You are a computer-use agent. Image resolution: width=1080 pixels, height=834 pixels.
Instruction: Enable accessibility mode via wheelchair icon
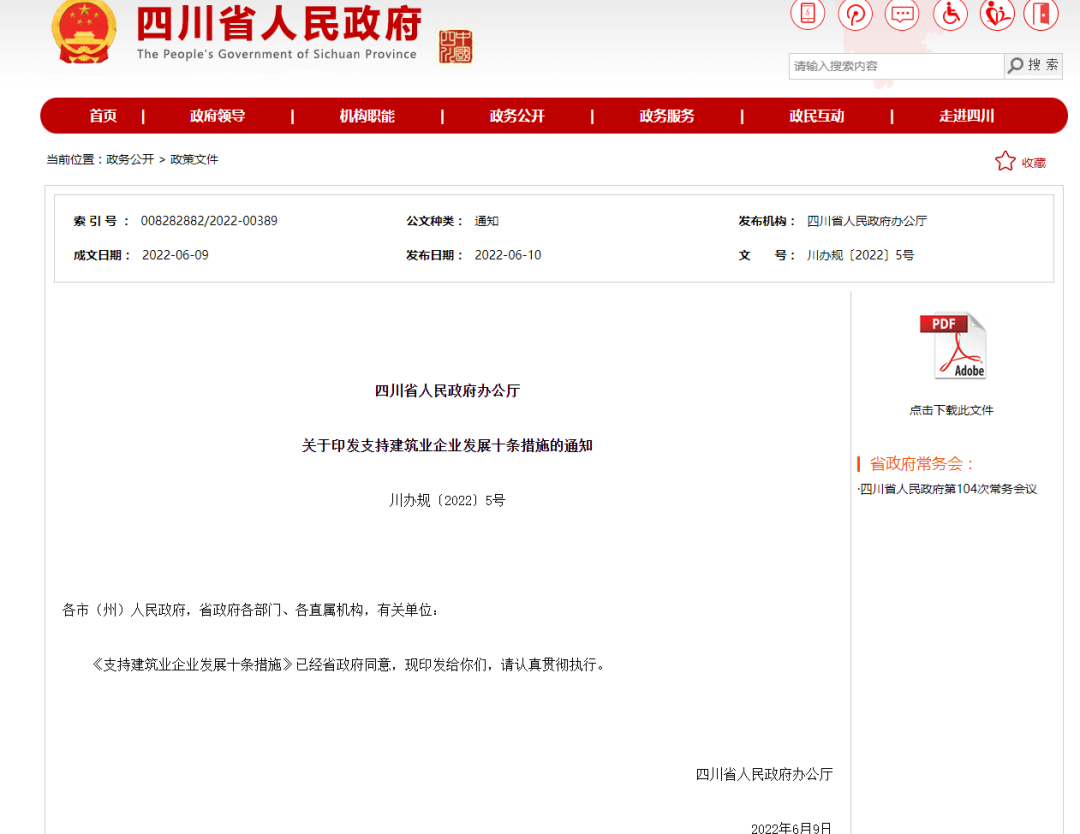pos(950,13)
